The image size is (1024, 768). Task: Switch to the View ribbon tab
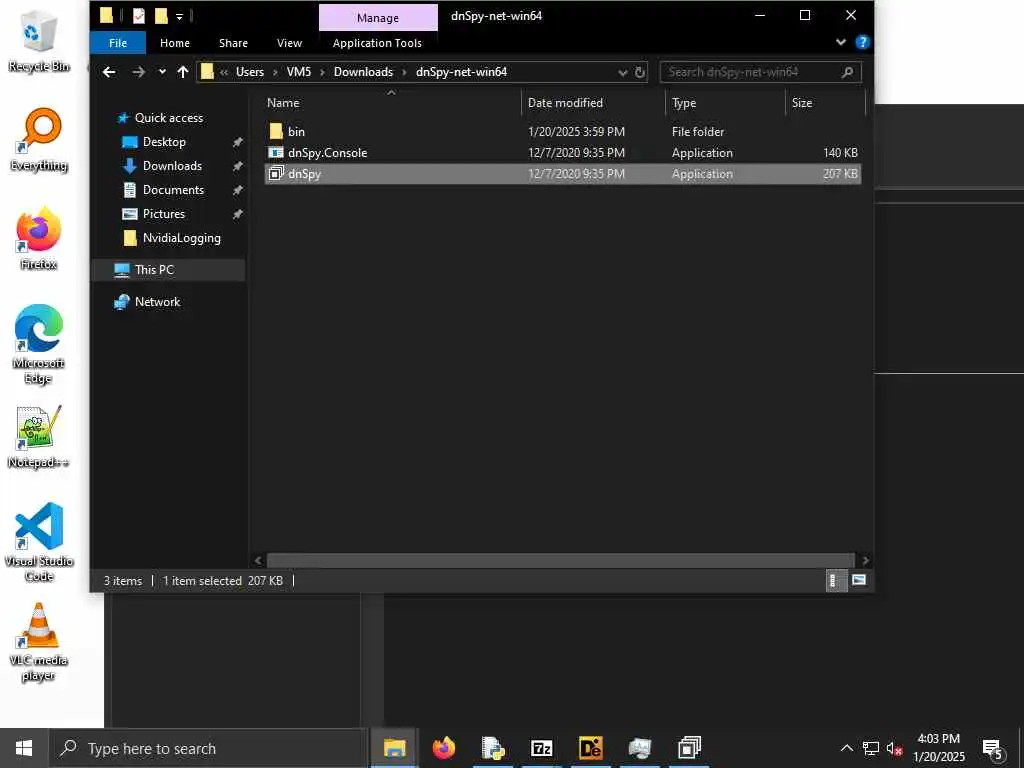click(289, 42)
